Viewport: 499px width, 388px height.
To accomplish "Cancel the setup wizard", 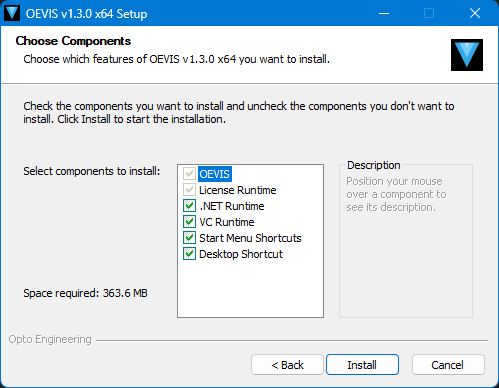I will pos(448,365).
